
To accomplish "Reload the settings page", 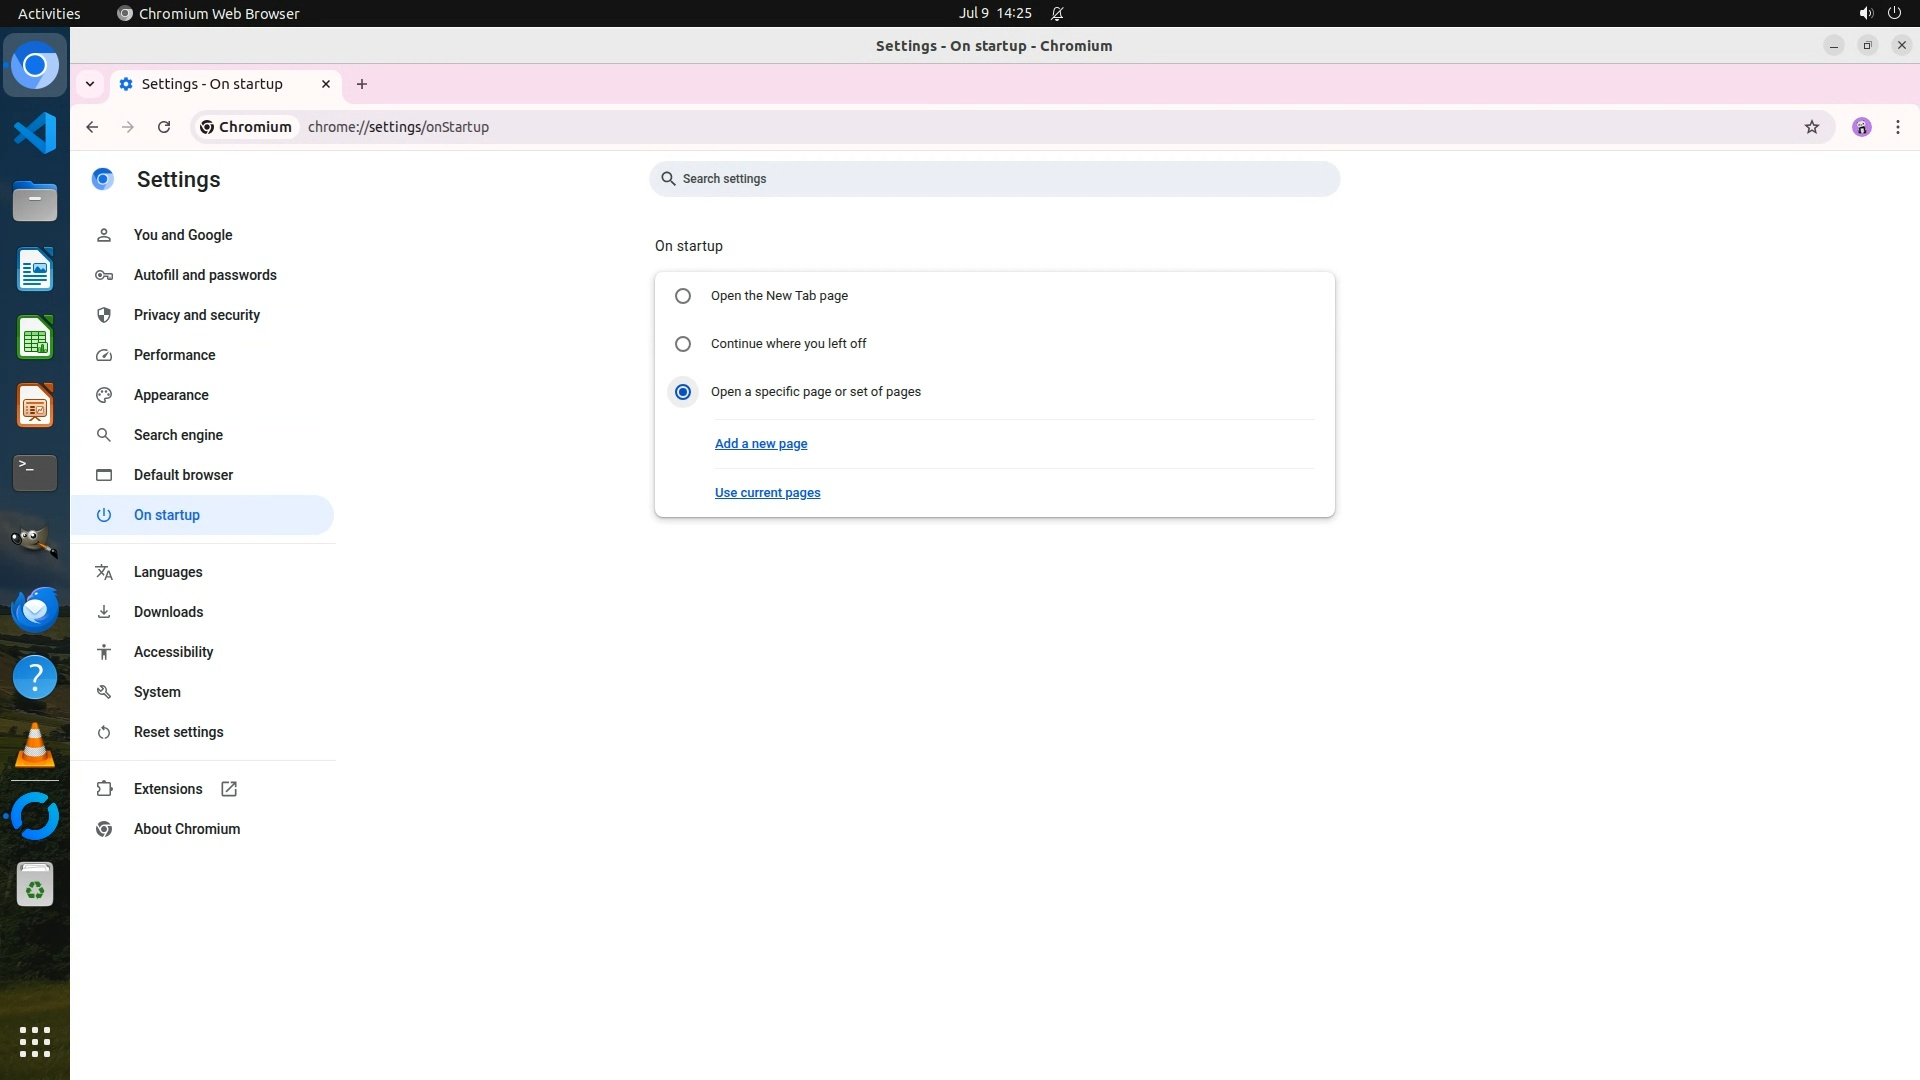I will (x=164, y=127).
